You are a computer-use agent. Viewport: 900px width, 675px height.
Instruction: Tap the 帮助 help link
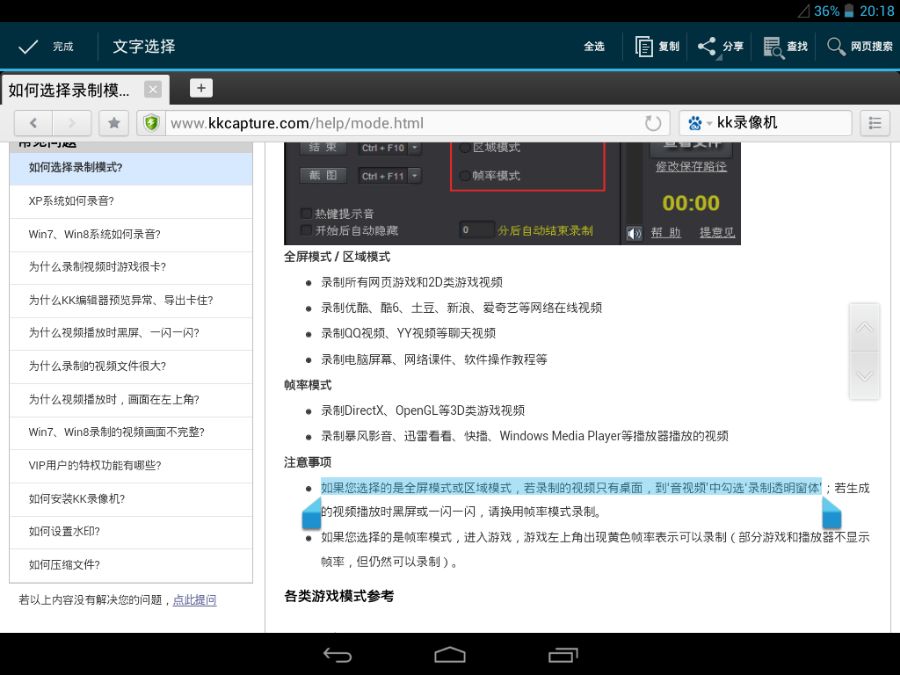click(666, 232)
